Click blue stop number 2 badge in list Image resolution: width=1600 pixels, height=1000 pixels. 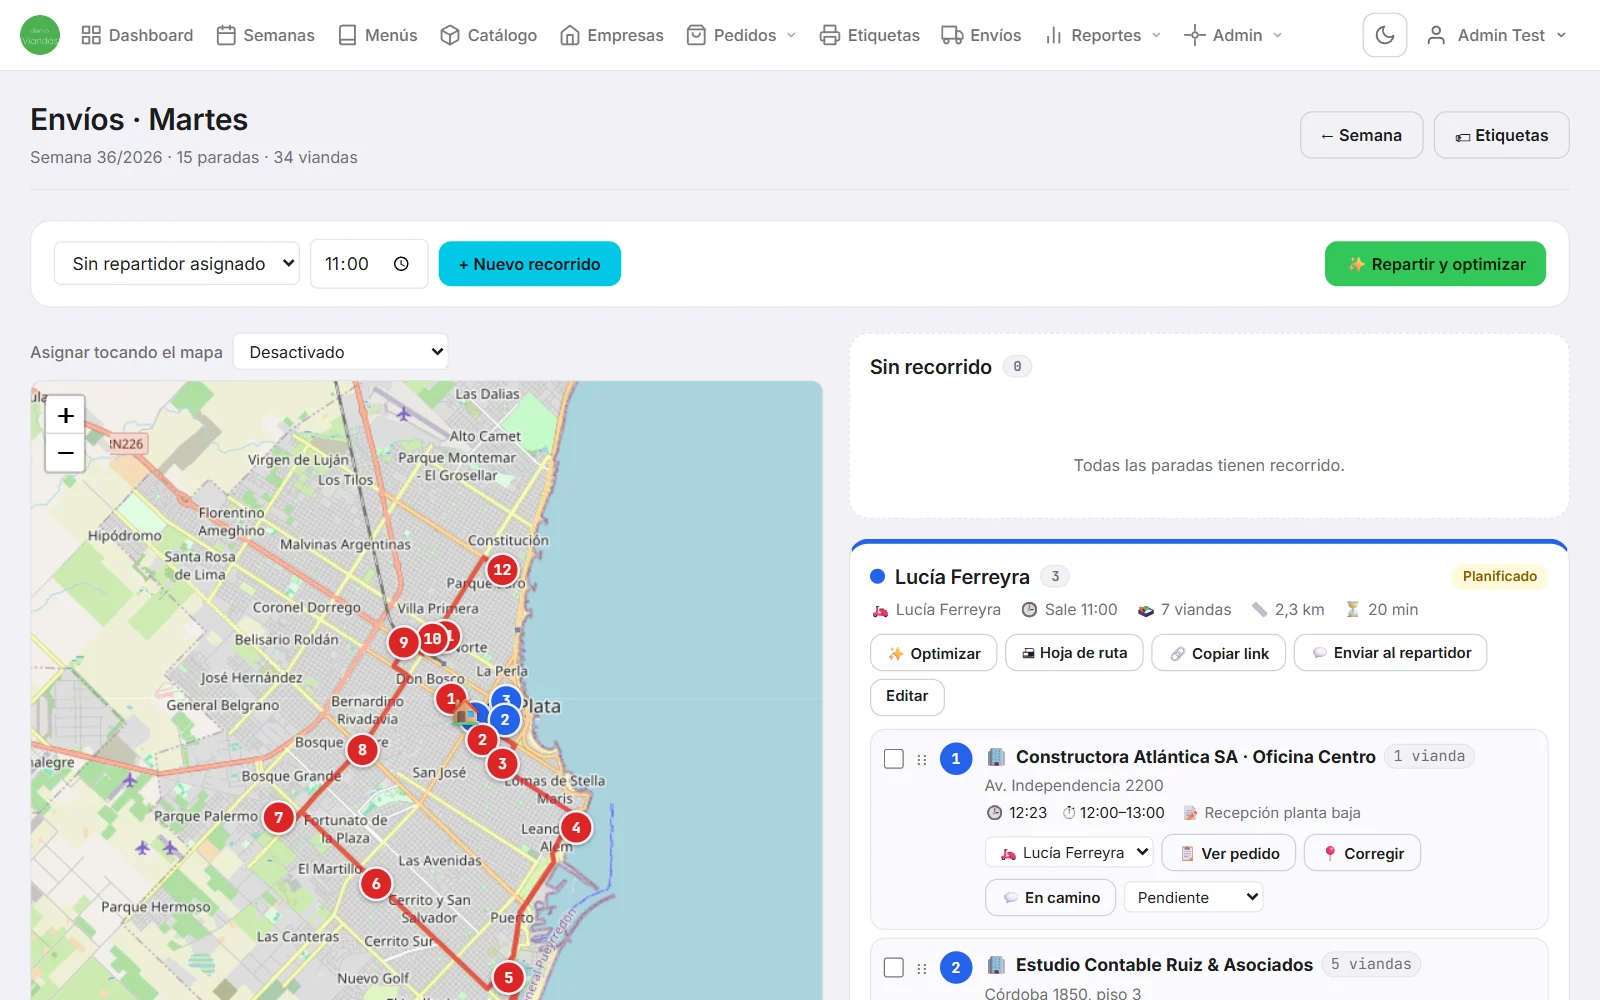[956, 967]
